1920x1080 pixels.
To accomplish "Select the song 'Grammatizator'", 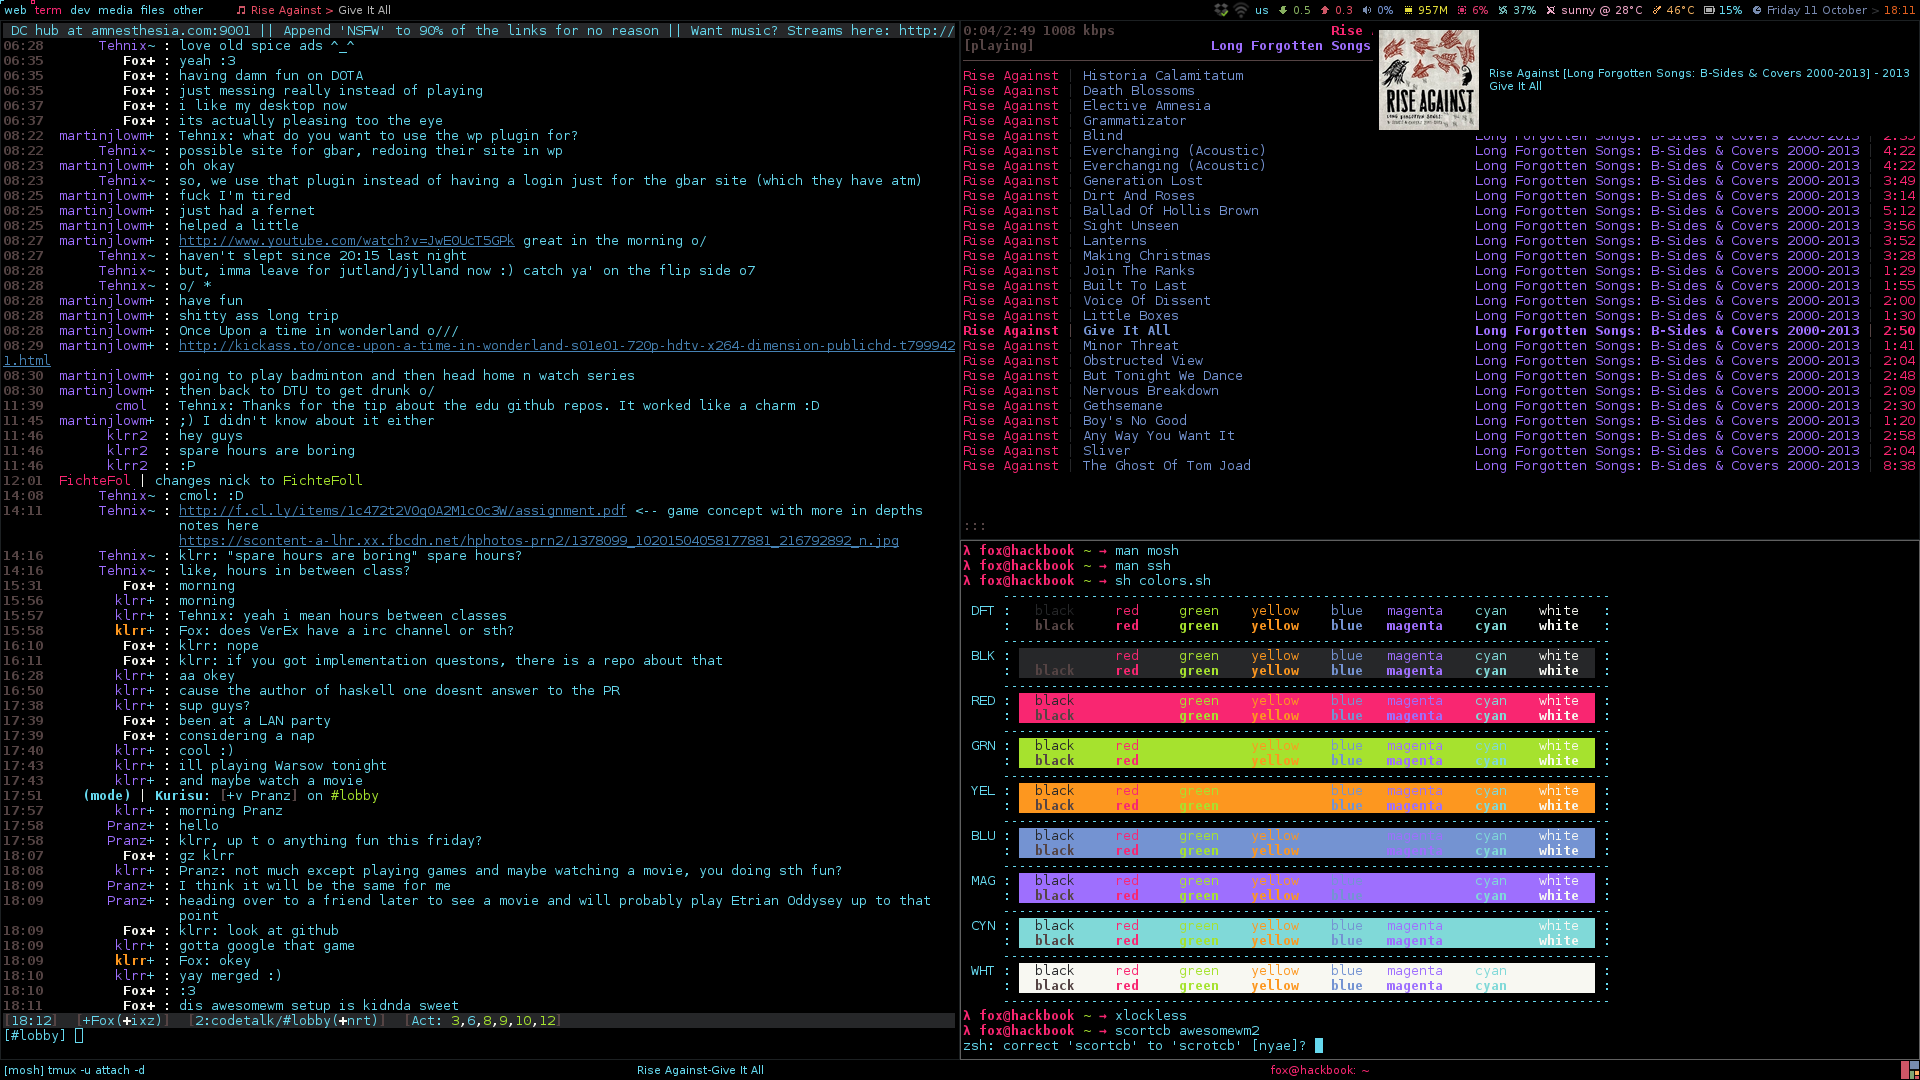I will 1134,121.
